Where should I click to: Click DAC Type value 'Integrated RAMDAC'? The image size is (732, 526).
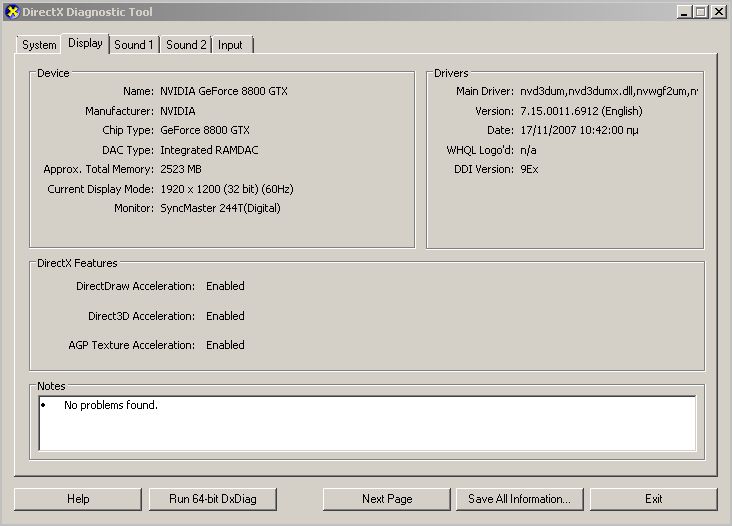[x=209, y=150]
